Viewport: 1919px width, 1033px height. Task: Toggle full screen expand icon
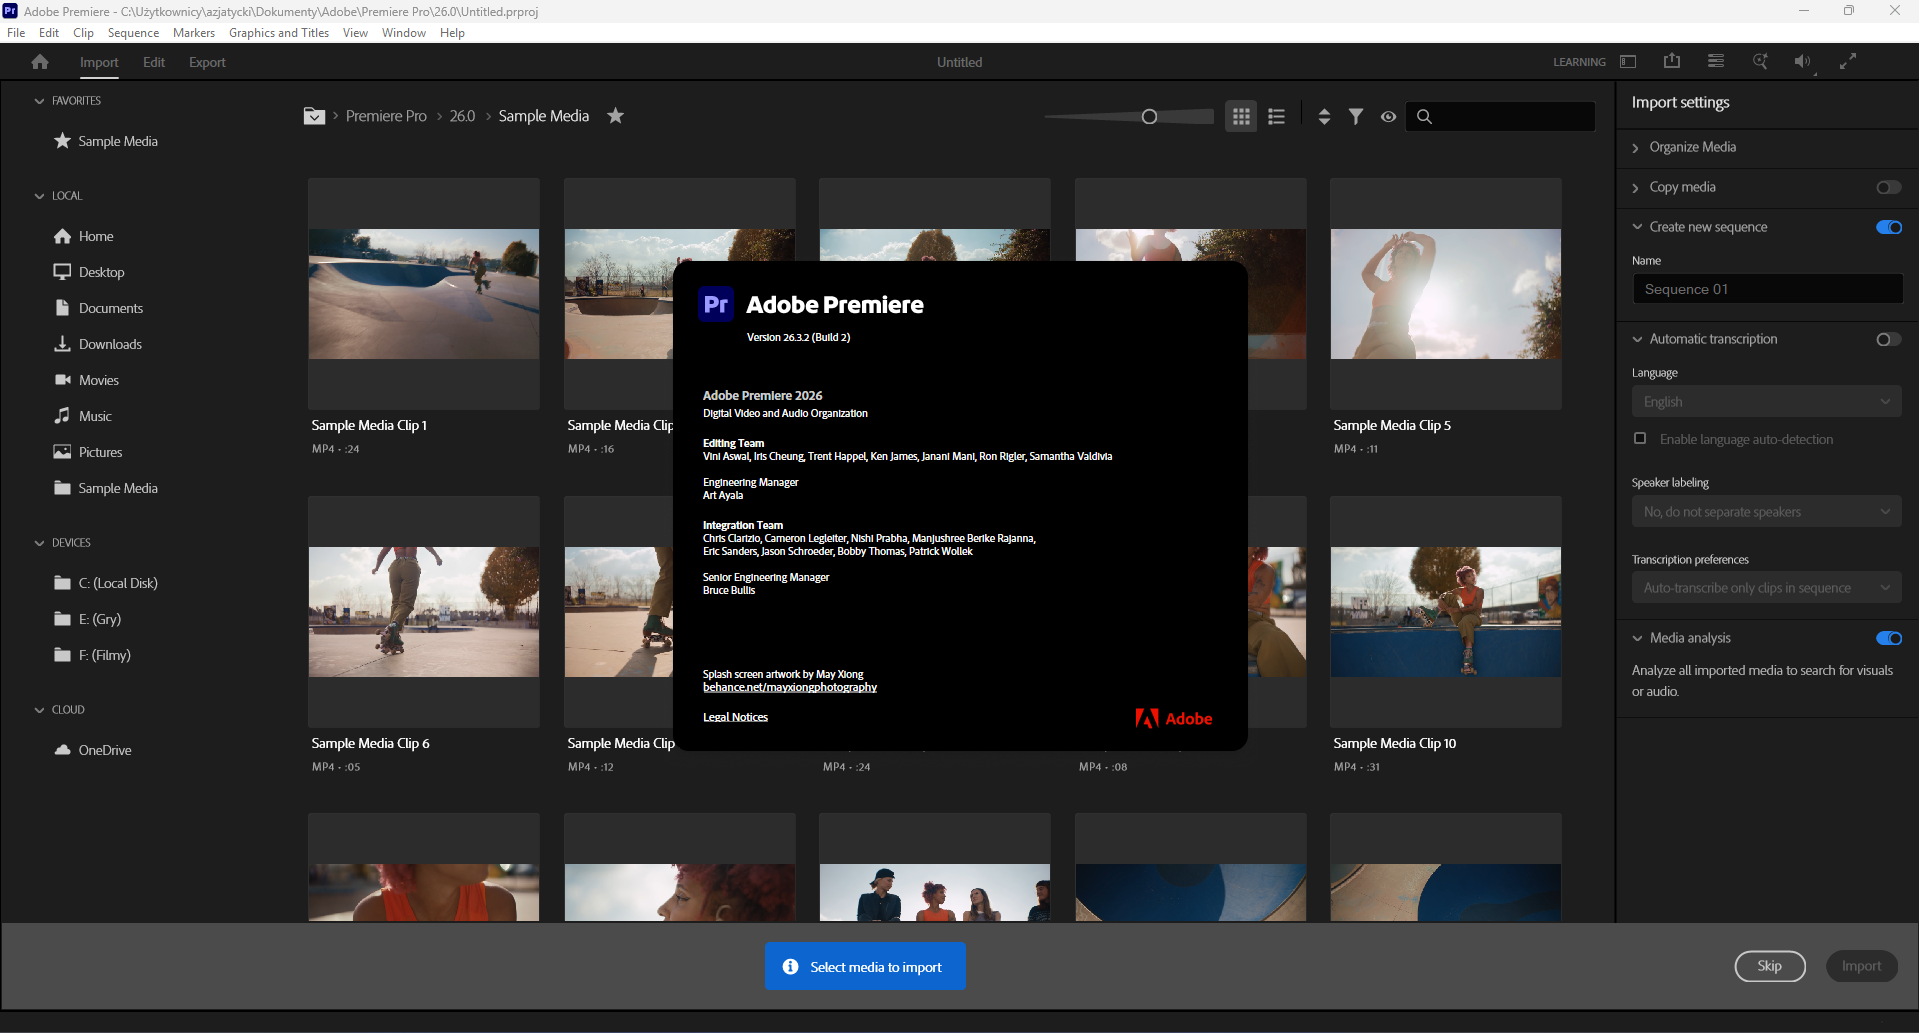[x=1848, y=61]
